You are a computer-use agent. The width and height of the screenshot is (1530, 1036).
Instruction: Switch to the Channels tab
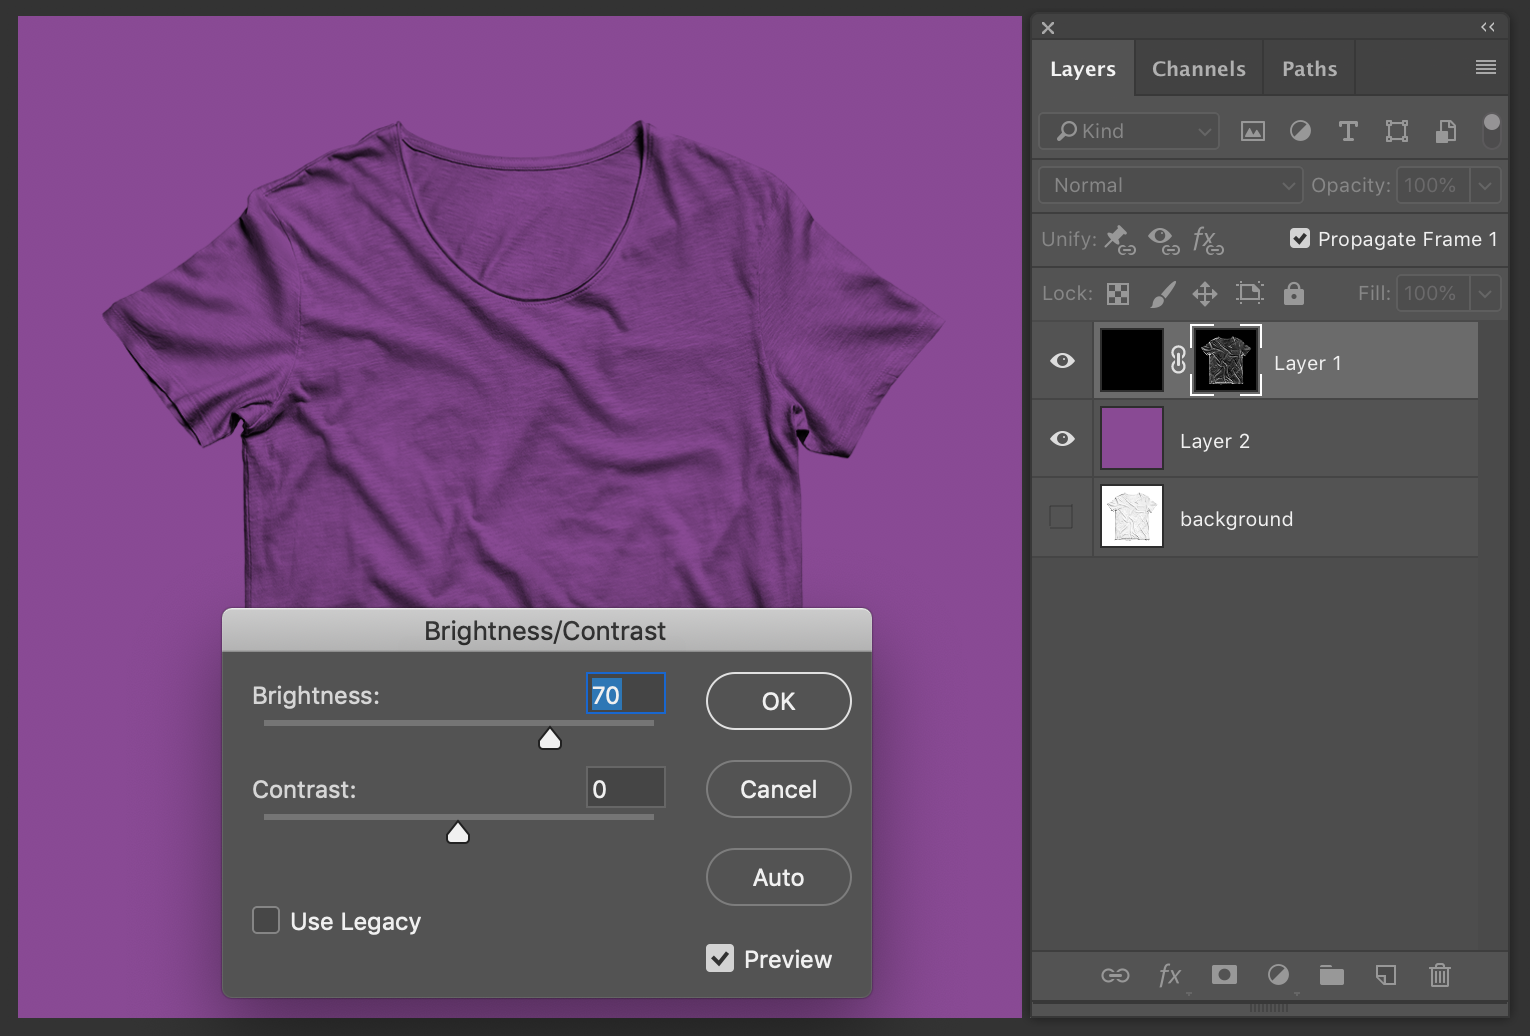pyautogui.click(x=1198, y=69)
